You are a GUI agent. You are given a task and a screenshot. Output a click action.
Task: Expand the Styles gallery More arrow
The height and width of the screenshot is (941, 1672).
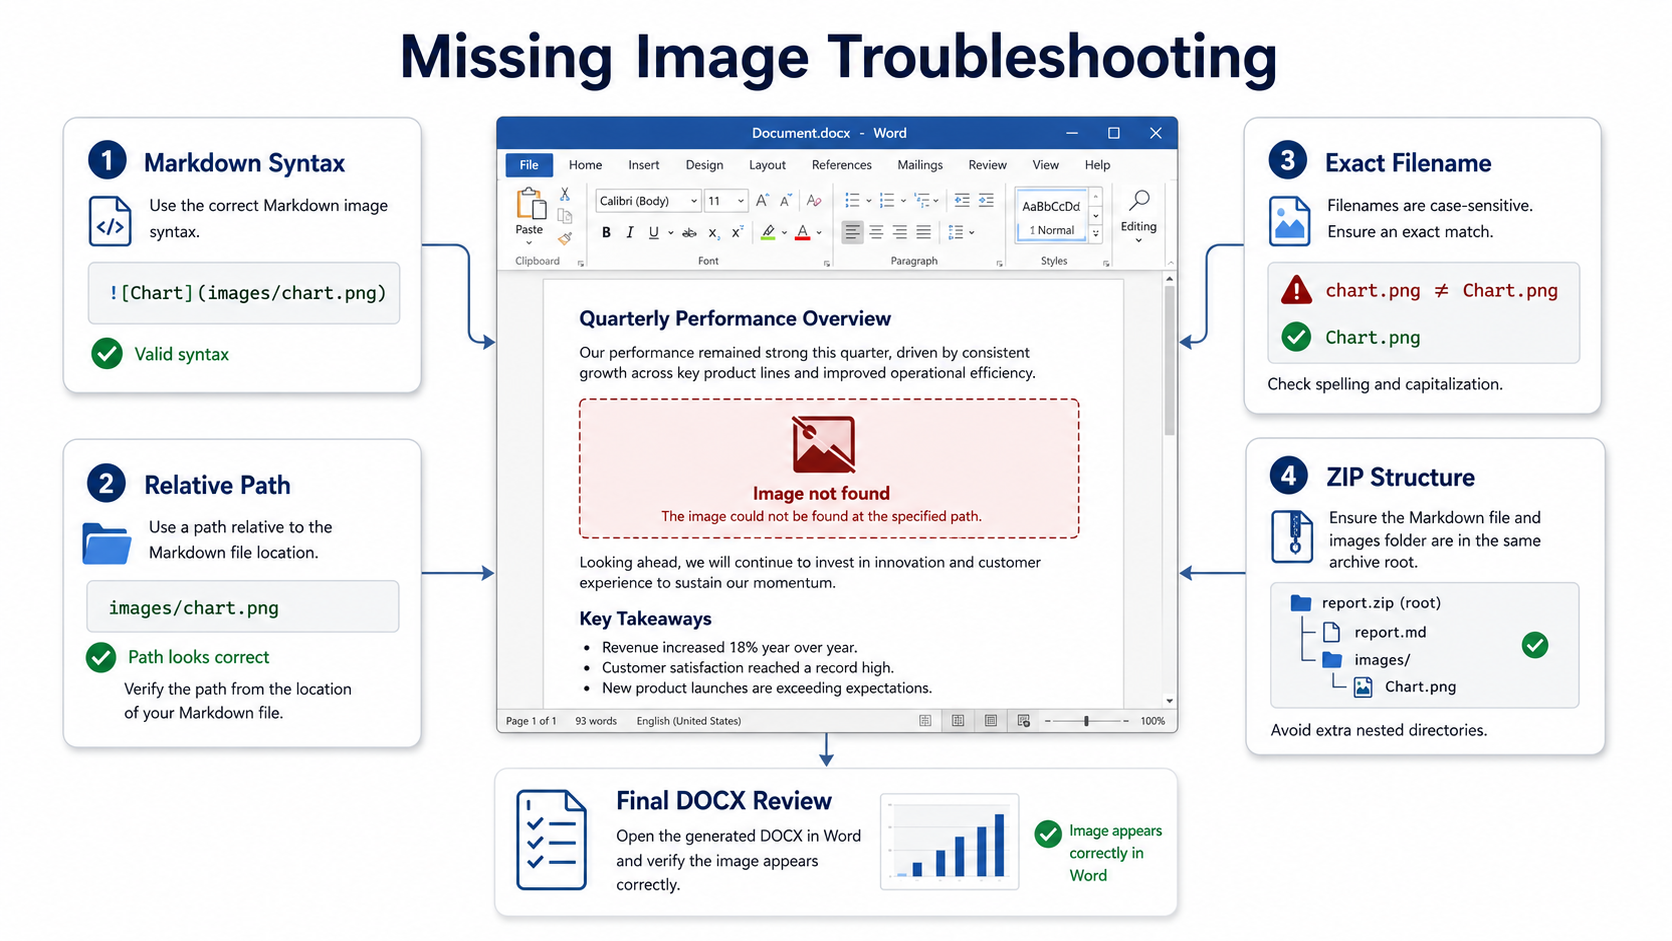pyautogui.click(x=1096, y=233)
